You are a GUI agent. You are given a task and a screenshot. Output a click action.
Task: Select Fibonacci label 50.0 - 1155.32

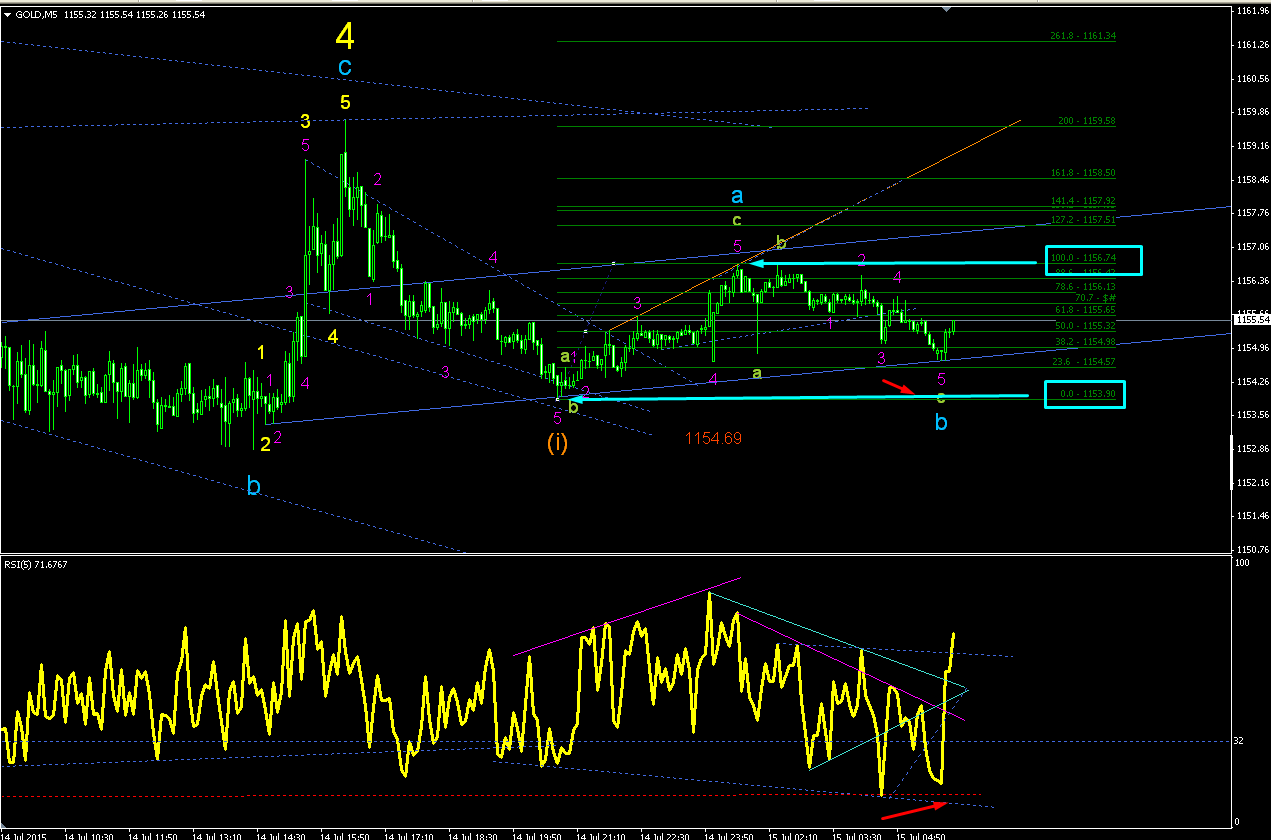pyautogui.click(x=1085, y=326)
